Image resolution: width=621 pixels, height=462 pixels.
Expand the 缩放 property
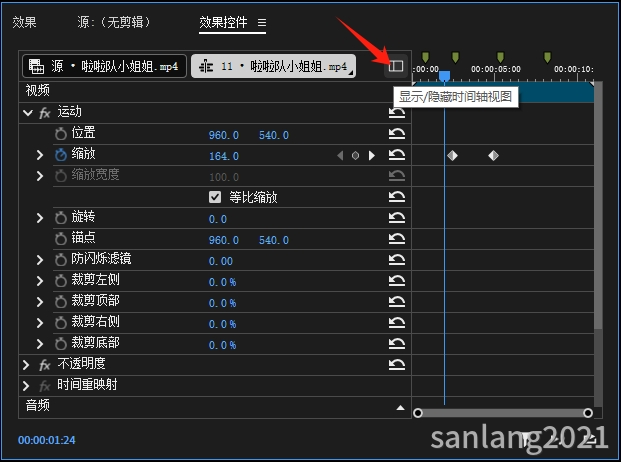tap(40, 155)
